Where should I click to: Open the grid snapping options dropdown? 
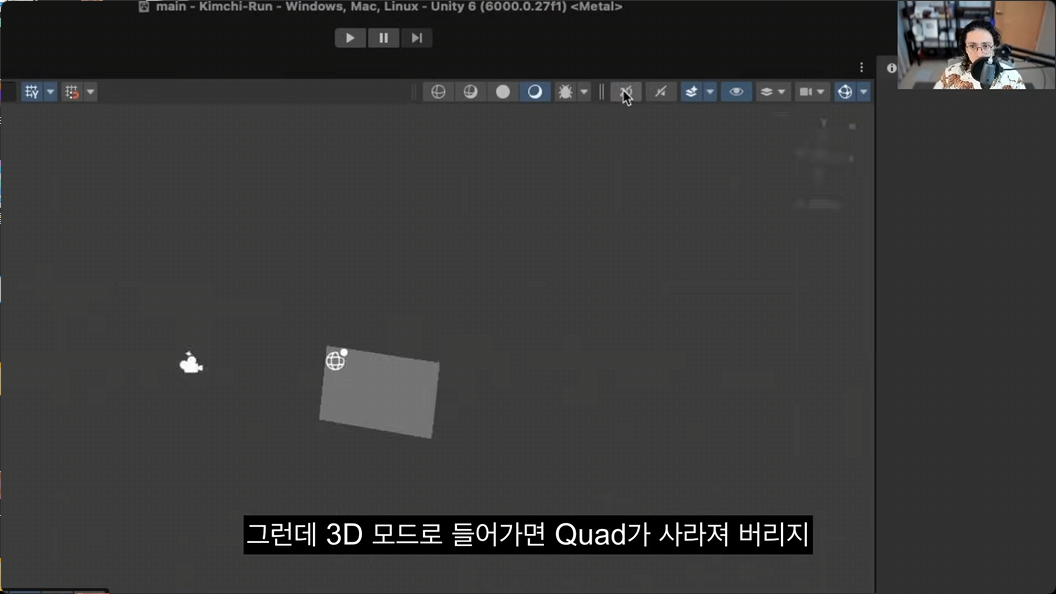click(90, 92)
